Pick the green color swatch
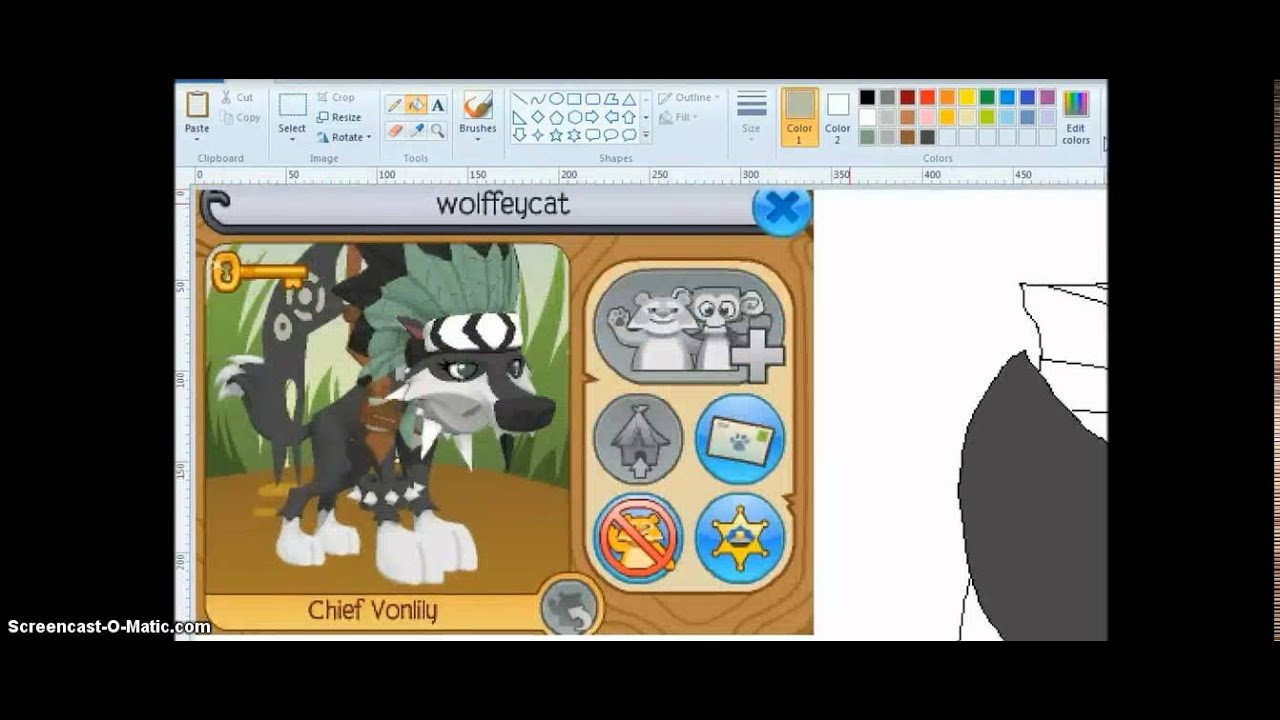1280x720 pixels. pos(987,97)
